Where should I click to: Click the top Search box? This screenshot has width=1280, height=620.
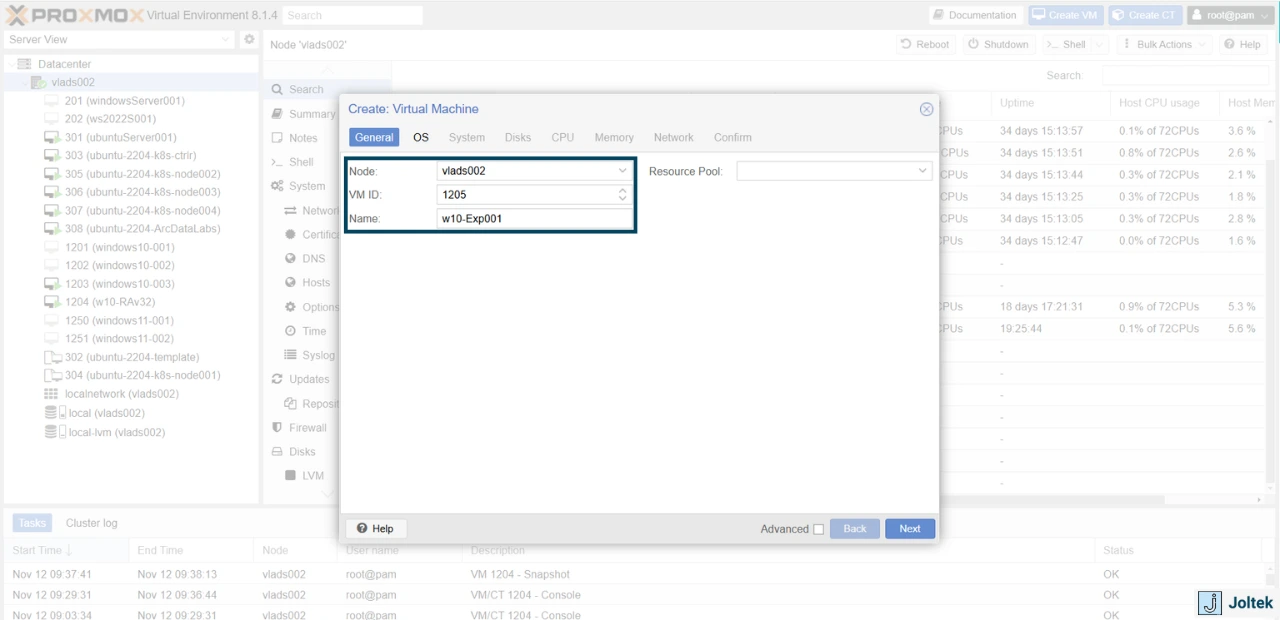352,15
